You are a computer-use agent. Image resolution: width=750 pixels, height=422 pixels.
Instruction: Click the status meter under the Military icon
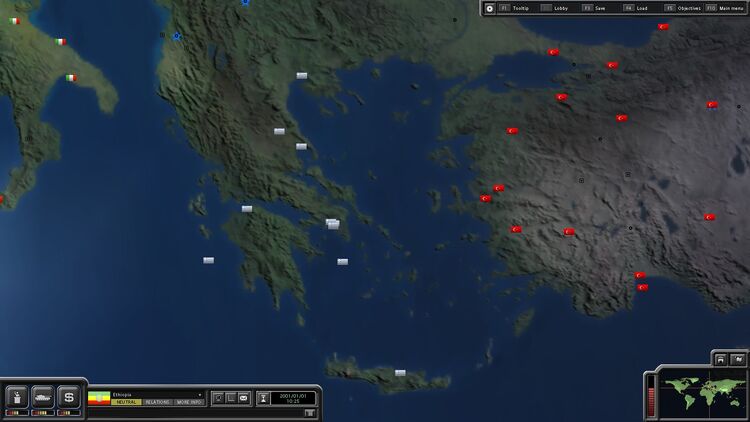43,412
